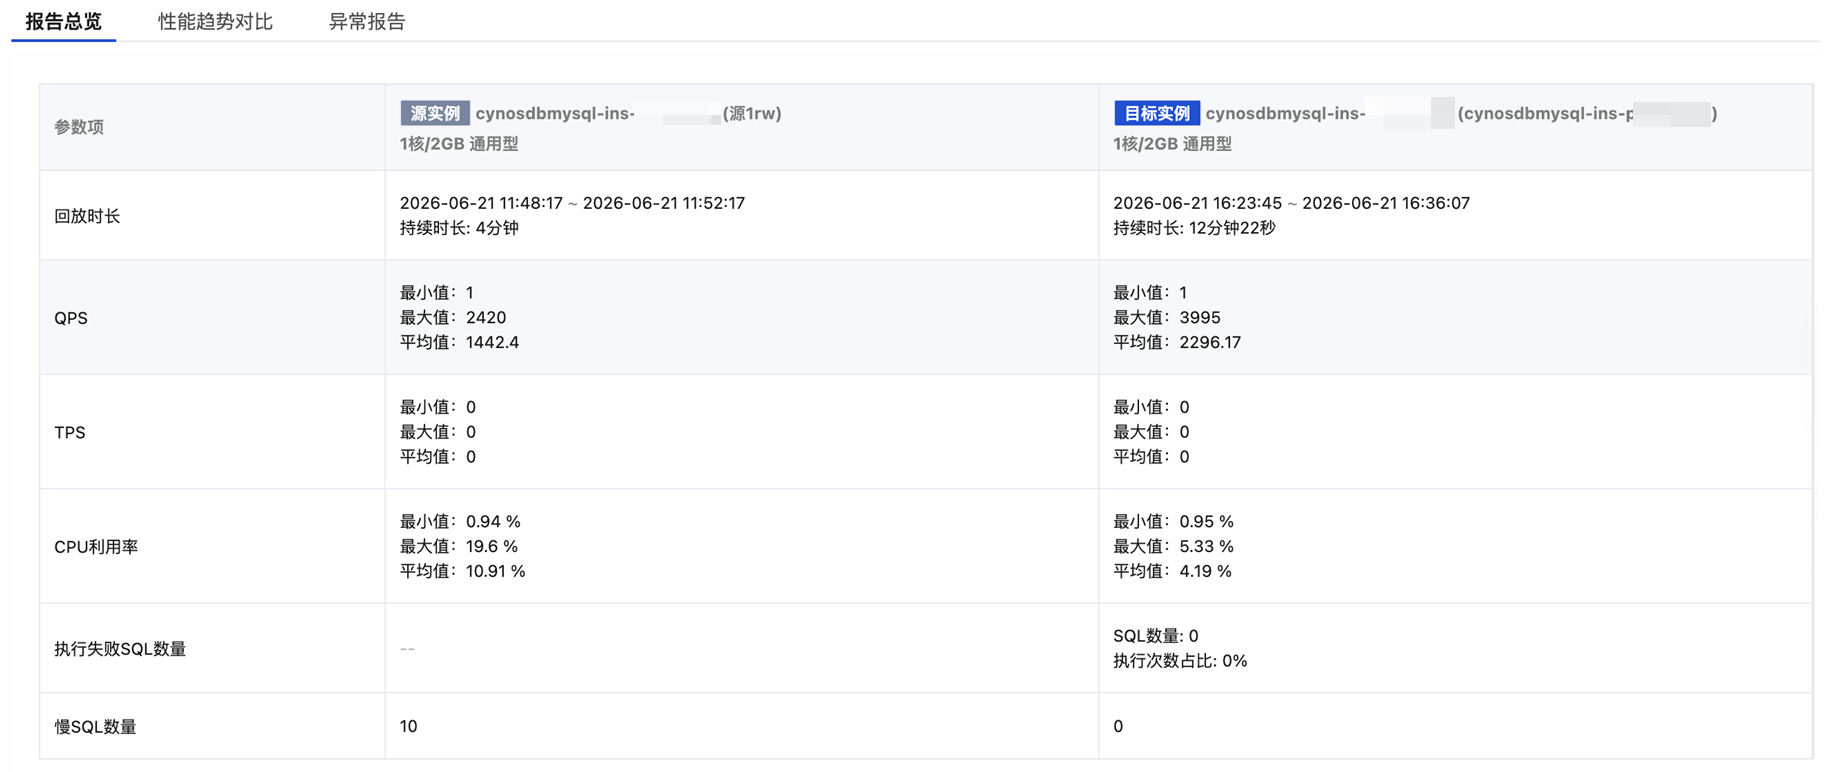Select source spec text 1核/2GB 通用型
Viewport: 1833px width, 772px height.
coord(459,144)
